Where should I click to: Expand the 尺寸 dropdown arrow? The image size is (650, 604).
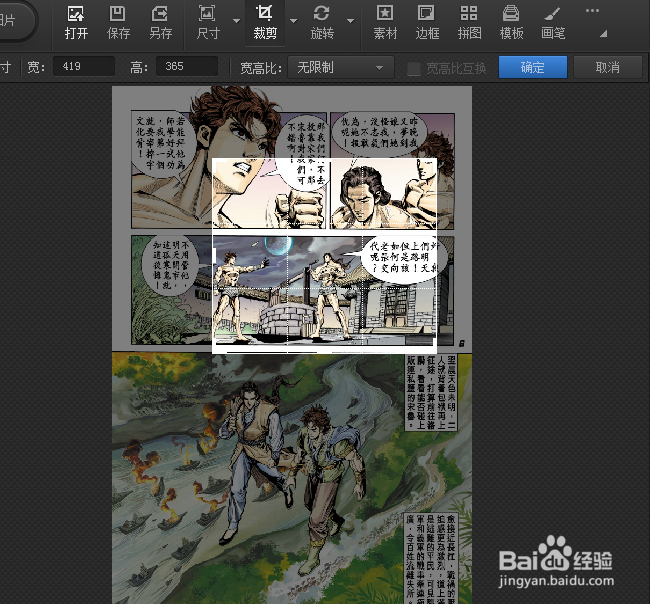(x=236, y=21)
